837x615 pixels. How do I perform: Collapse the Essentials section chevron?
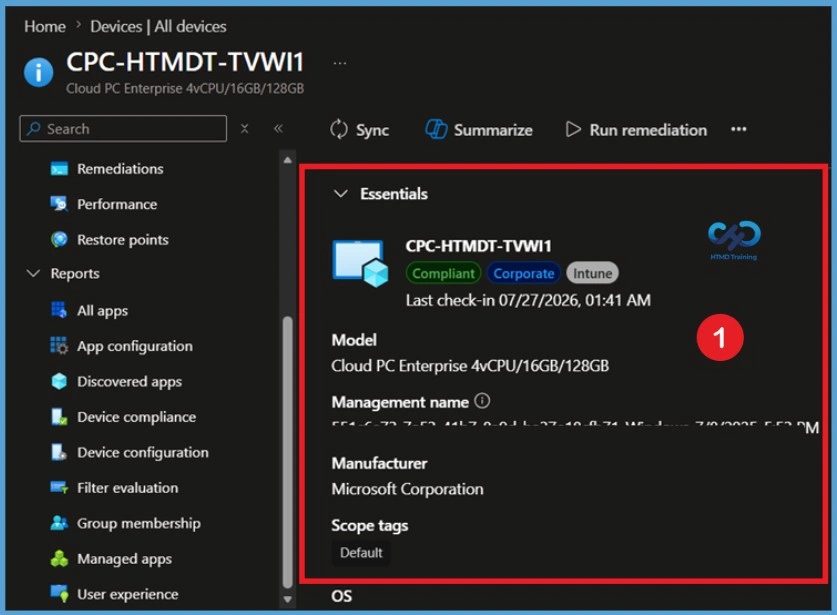pos(341,194)
